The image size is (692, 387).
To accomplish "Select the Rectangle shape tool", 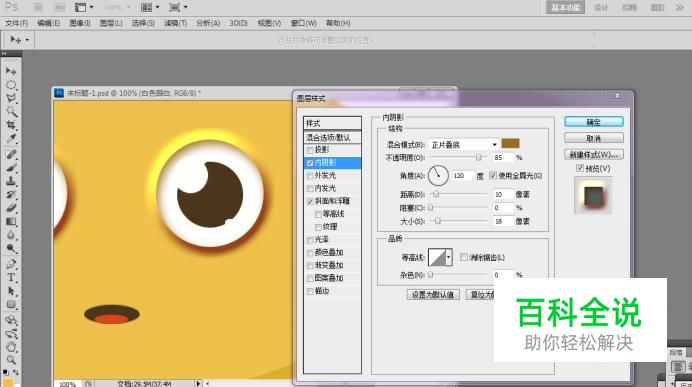I will click(x=11, y=304).
